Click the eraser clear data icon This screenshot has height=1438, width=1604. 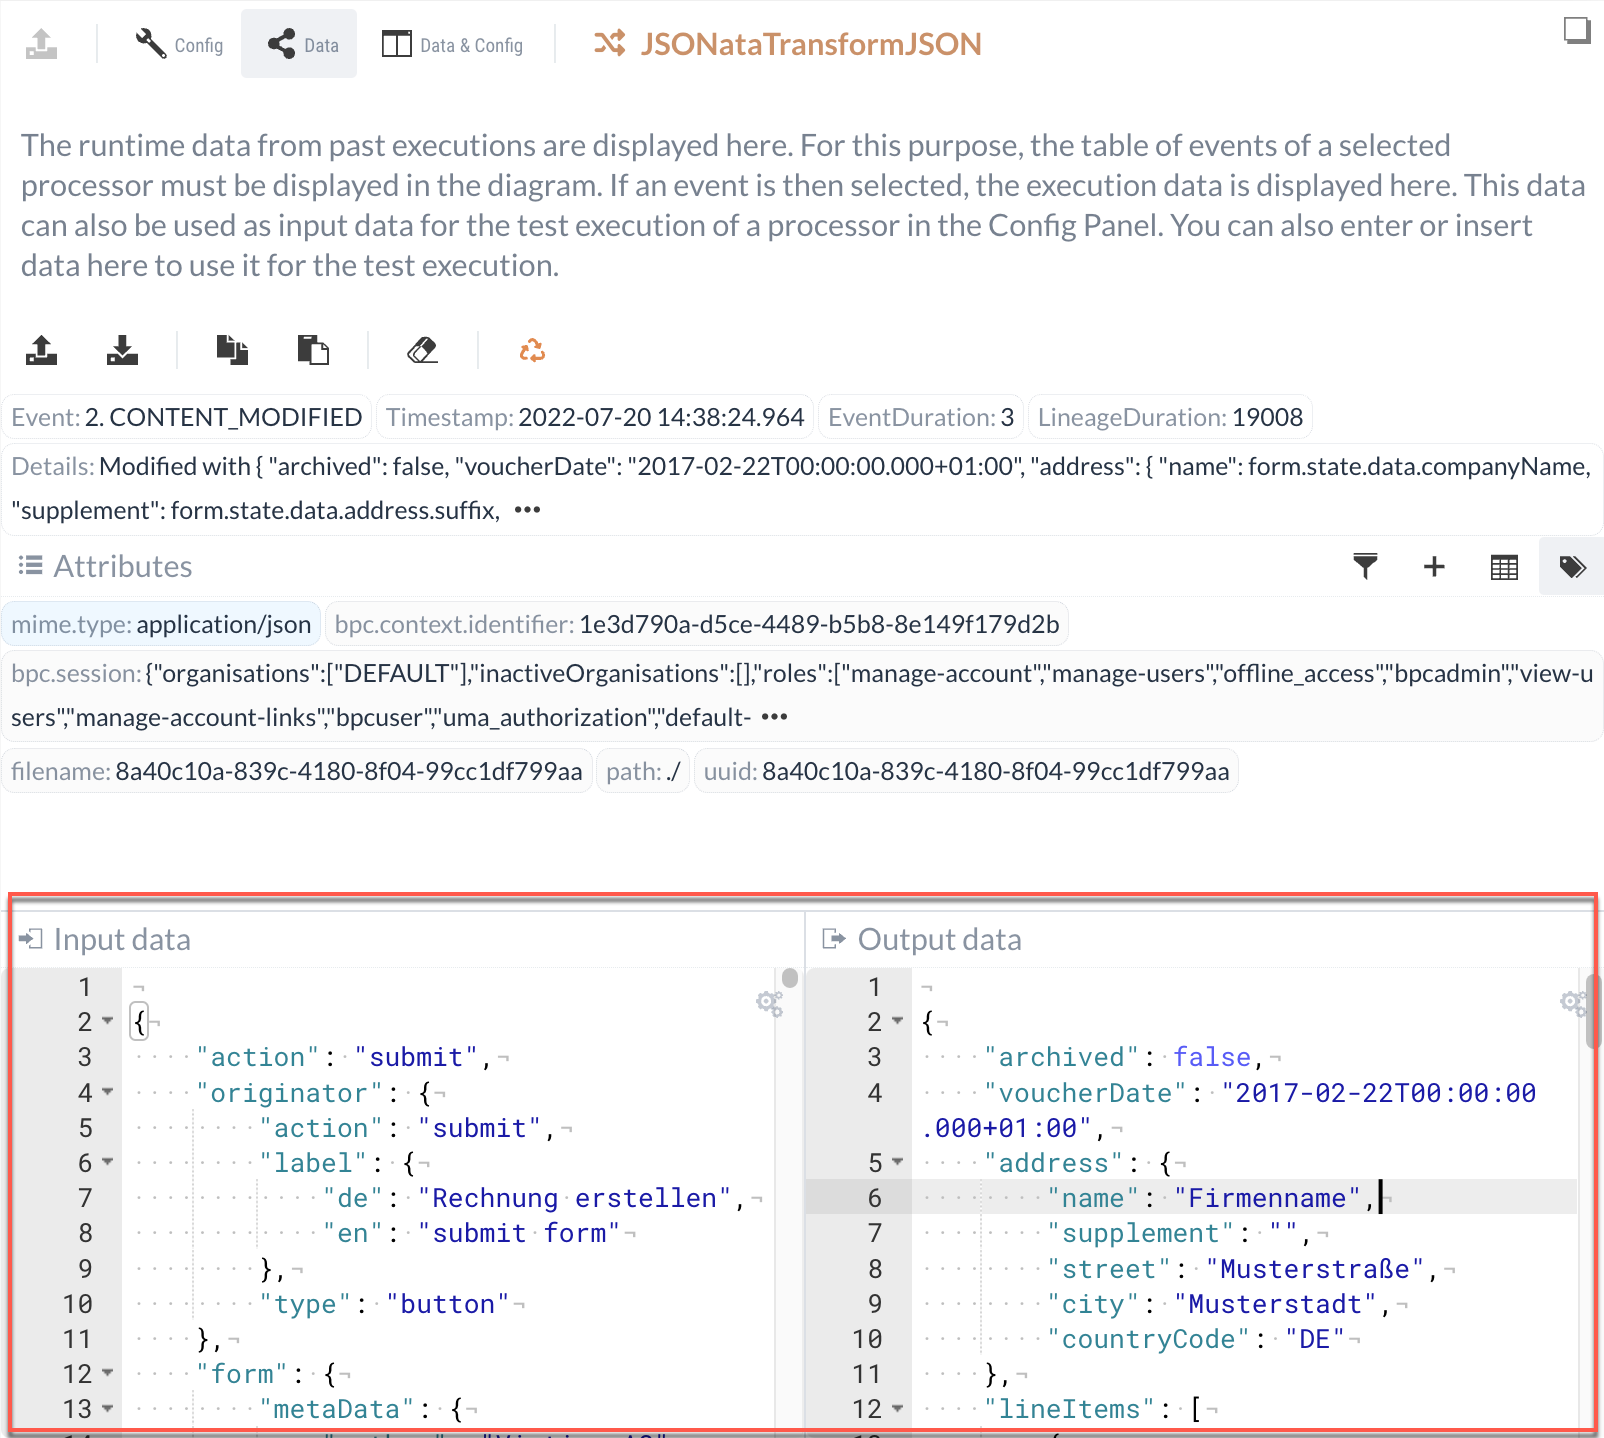(423, 350)
